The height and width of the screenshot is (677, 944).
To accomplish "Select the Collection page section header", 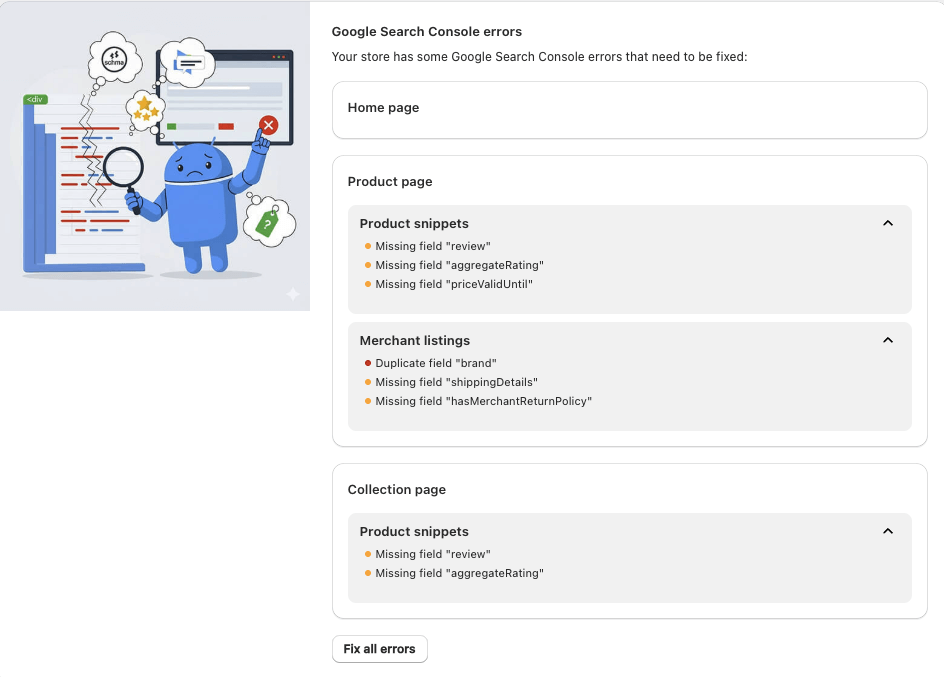I will (x=397, y=490).
